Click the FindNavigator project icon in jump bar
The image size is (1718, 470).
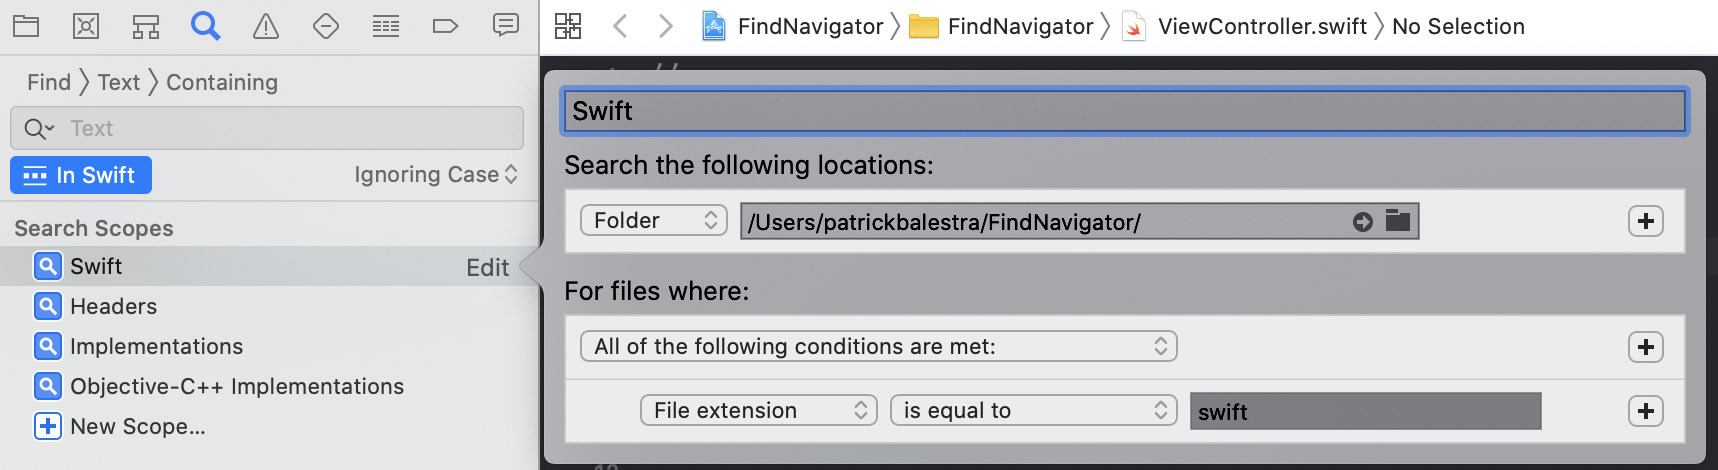714,26
